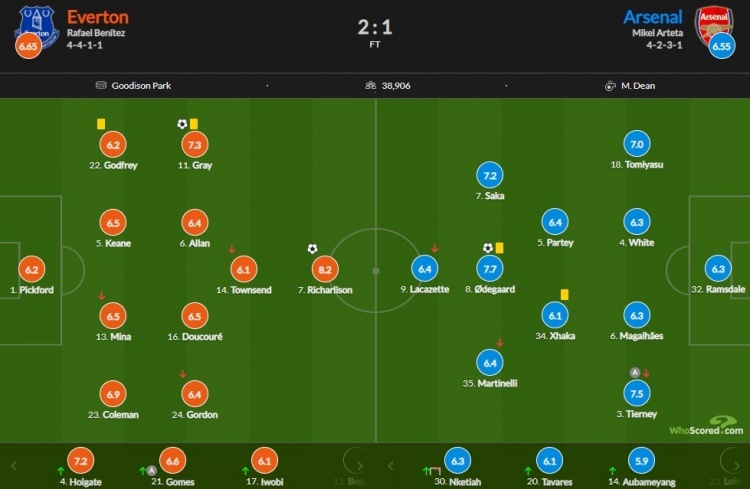Select Ødegaard's 7.7 rating circle
750x489 pixels.
pos(490,269)
